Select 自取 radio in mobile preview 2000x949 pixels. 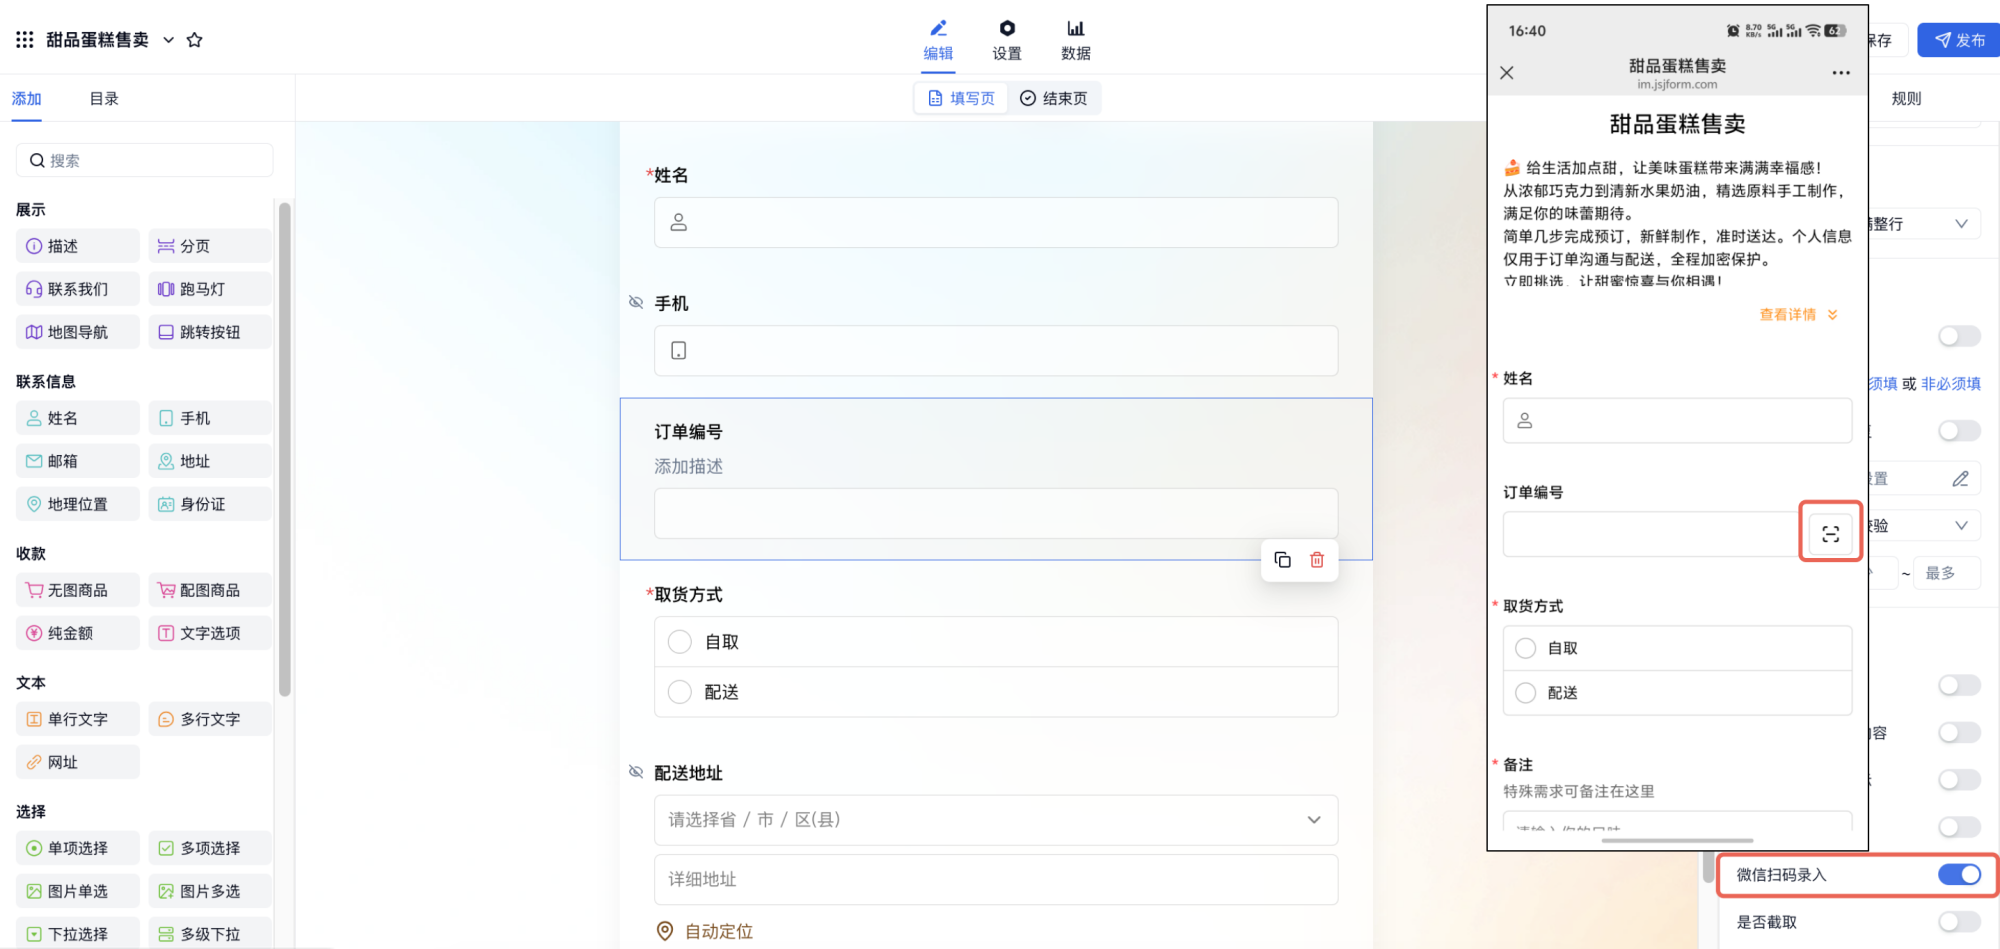click(x=1526, y=648)
